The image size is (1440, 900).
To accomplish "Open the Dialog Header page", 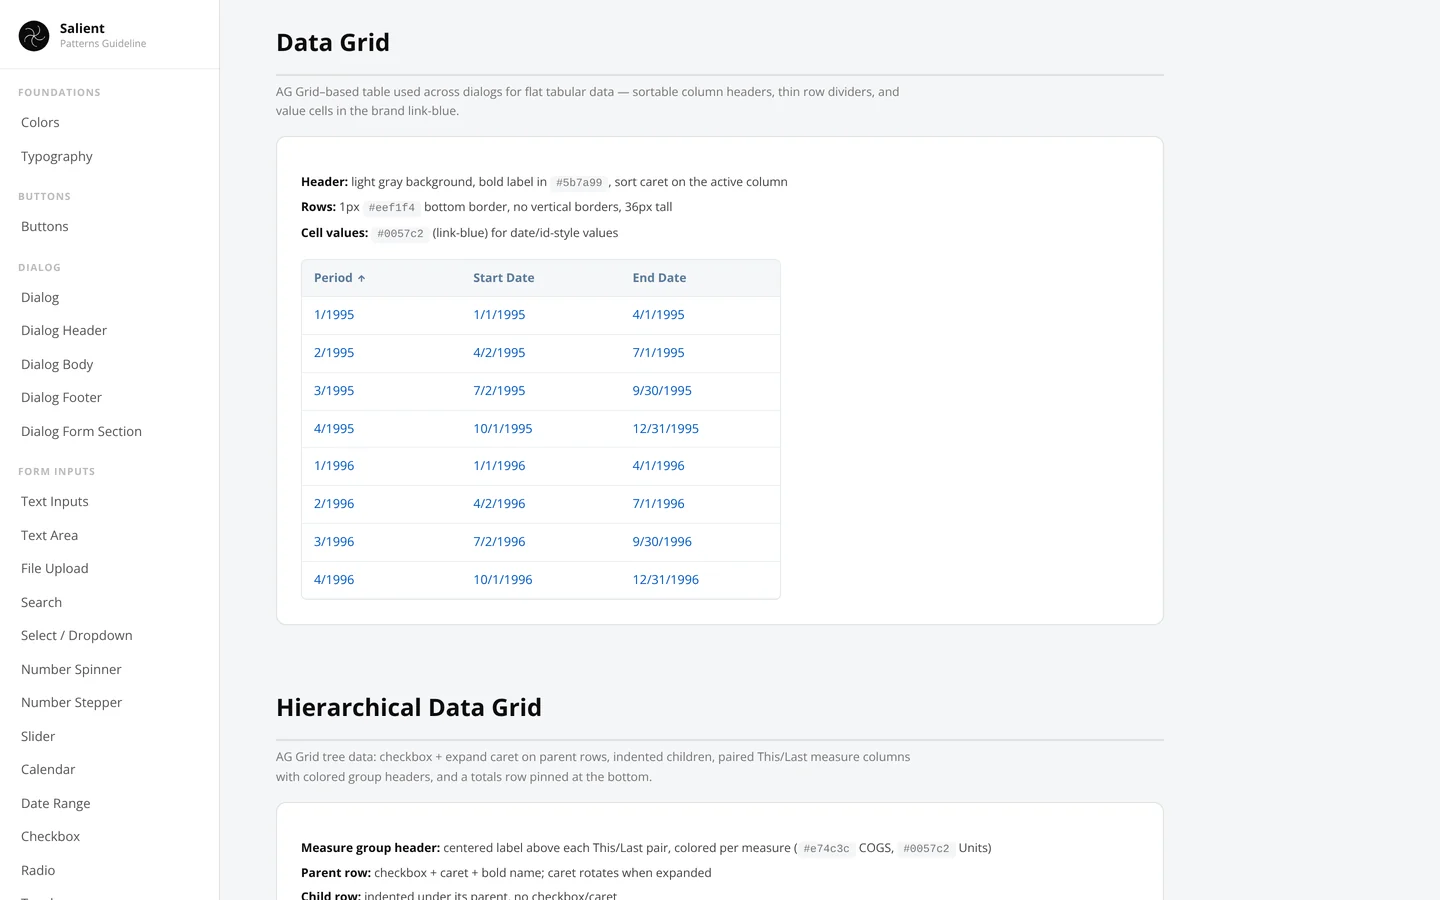I will point(64,330).
